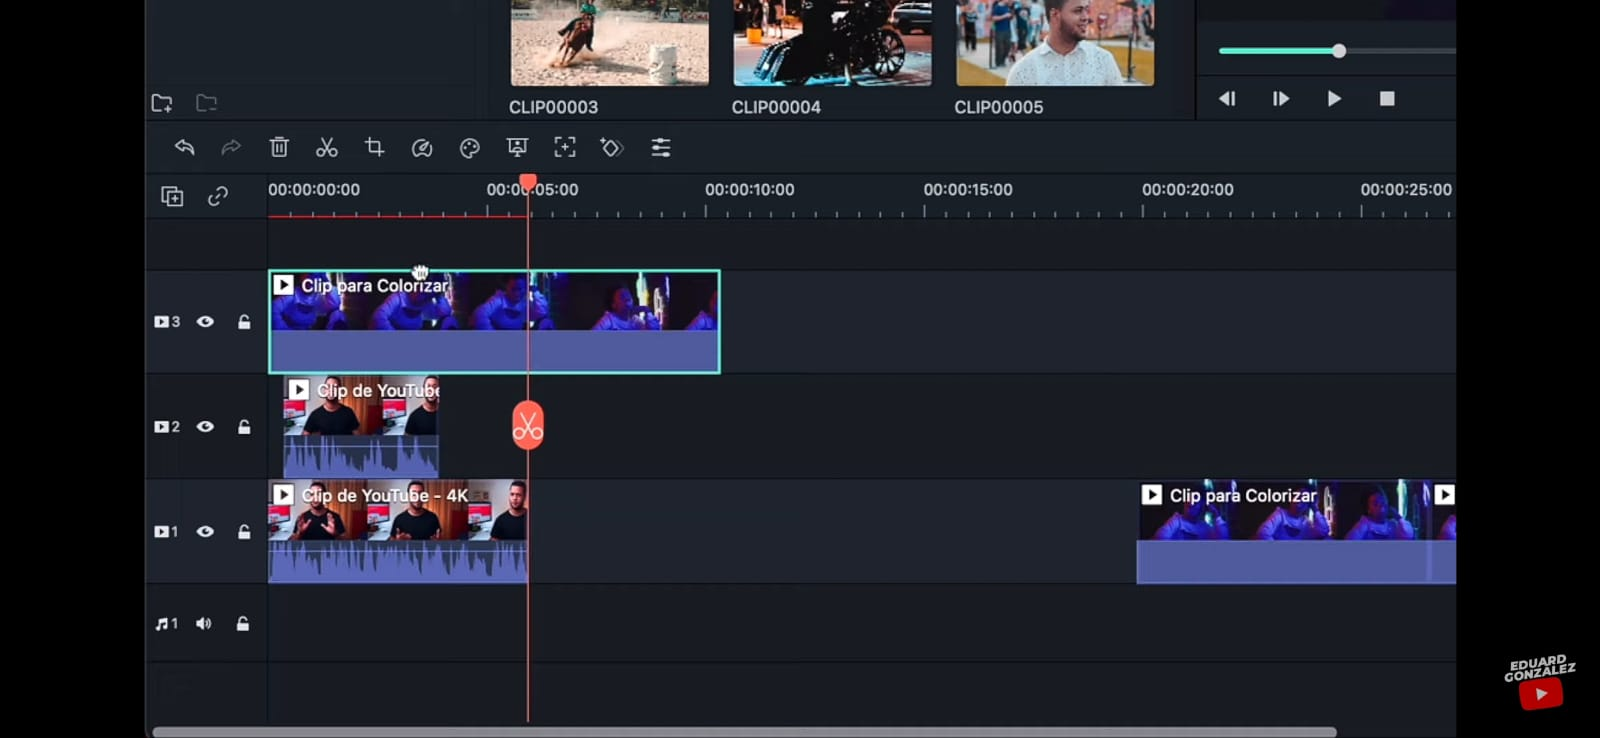Split clip with the scissors toolbar icon
This screenshot has width=1600, height=738.
[327, 148]
